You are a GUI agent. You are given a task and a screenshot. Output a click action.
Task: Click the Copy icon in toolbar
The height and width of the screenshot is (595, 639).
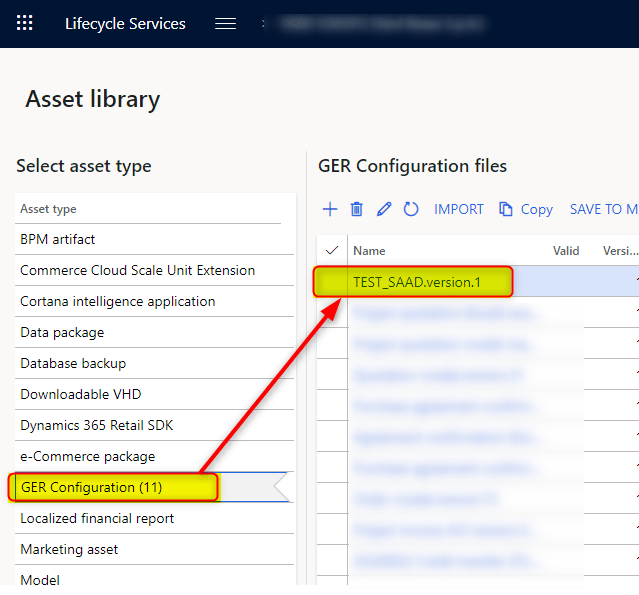506,209
